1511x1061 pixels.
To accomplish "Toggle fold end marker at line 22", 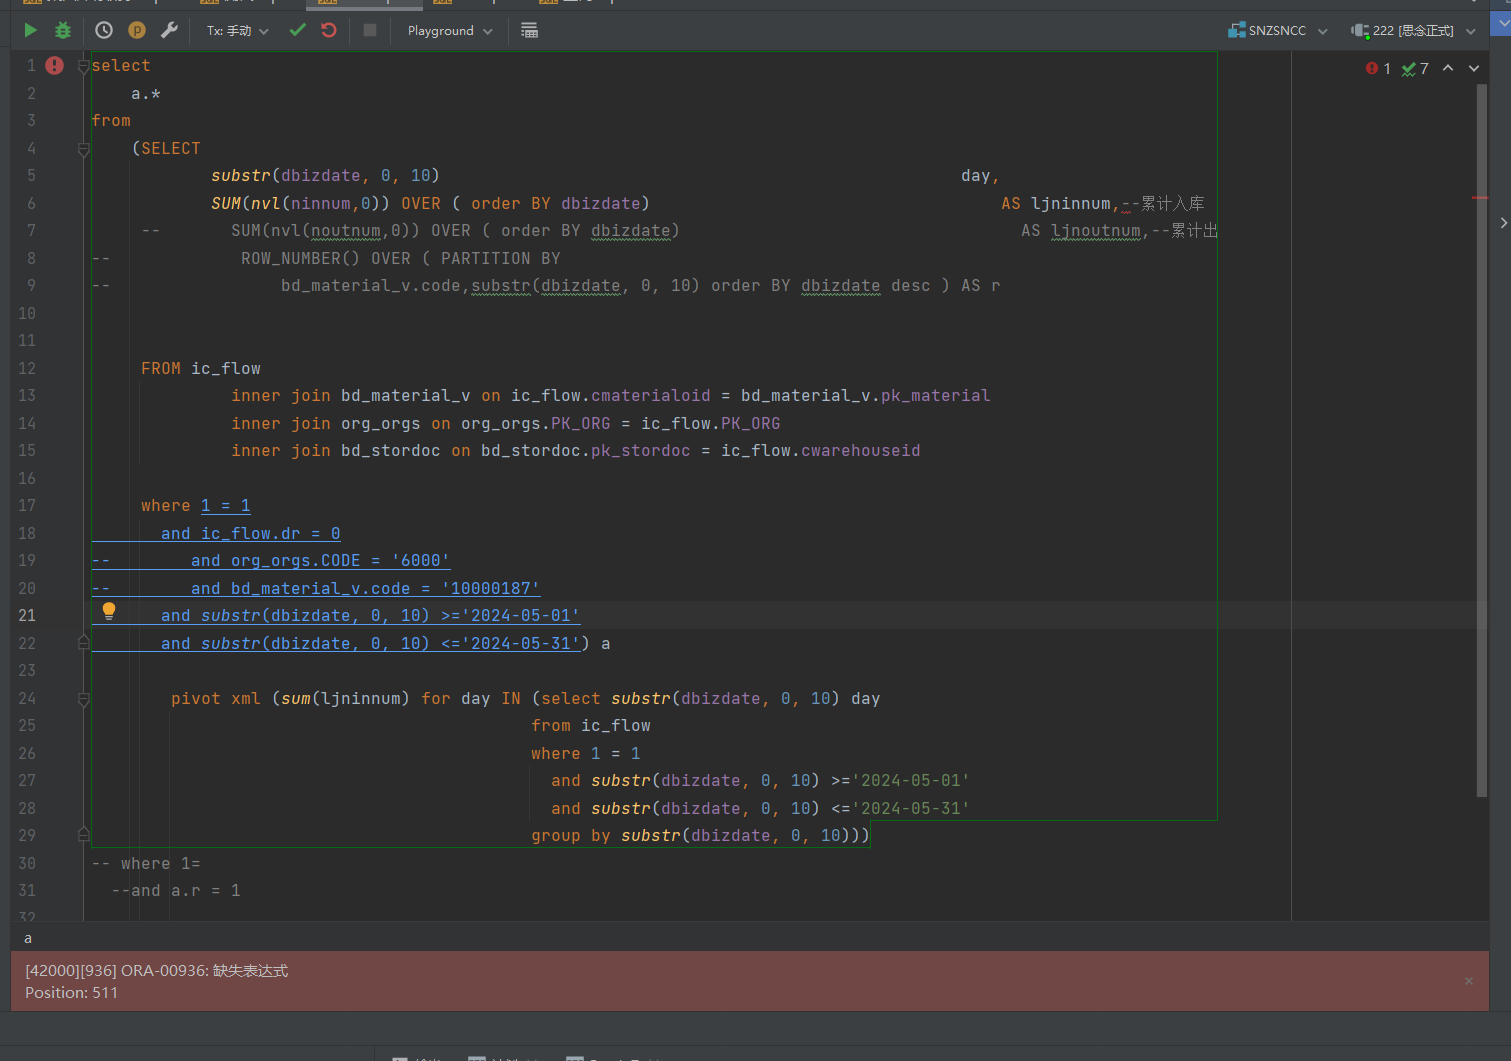I will (84, 643).
